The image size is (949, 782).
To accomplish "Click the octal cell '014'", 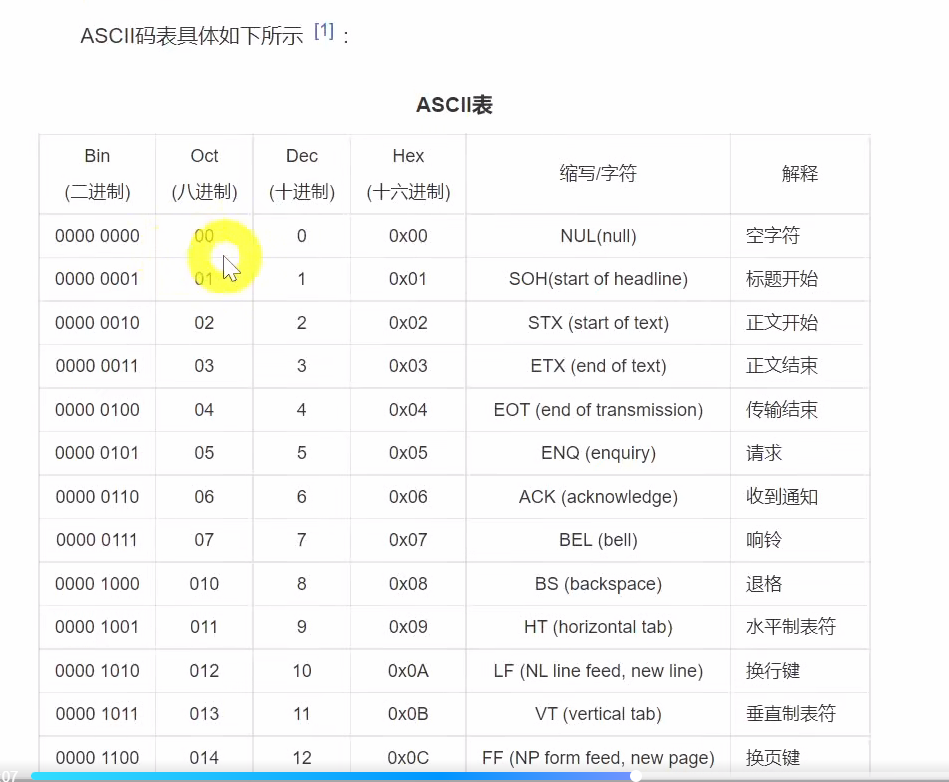I will point(204,757).
